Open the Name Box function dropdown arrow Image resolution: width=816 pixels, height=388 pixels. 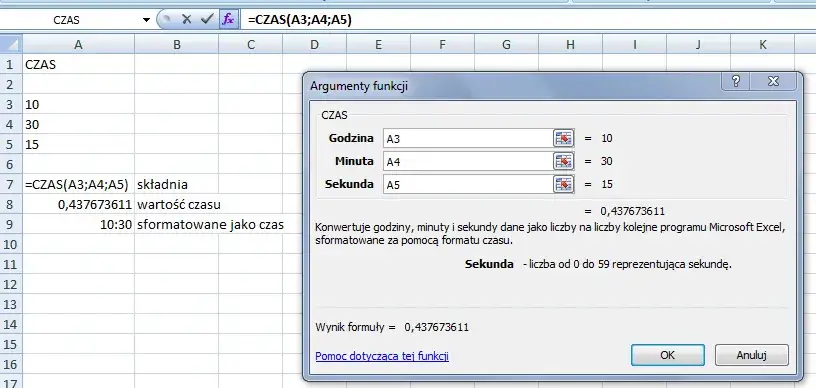(x=146, y=20)
